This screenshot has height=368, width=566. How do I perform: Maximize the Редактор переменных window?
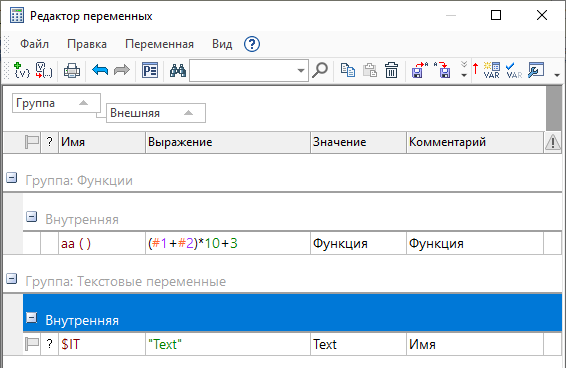[x=496, y=15]
